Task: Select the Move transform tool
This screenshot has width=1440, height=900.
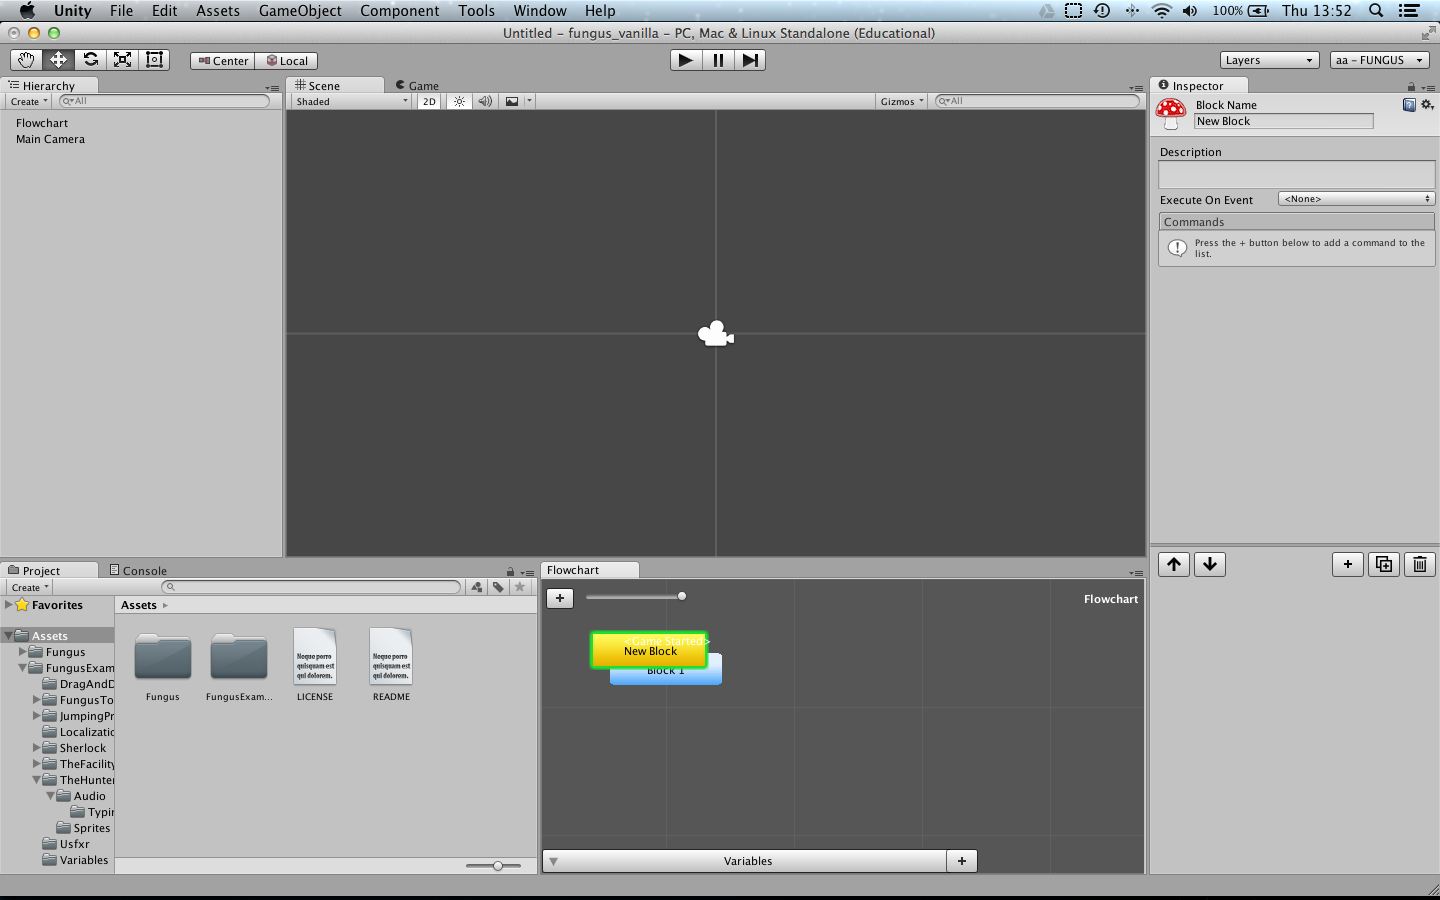Action: click(58, 60)
